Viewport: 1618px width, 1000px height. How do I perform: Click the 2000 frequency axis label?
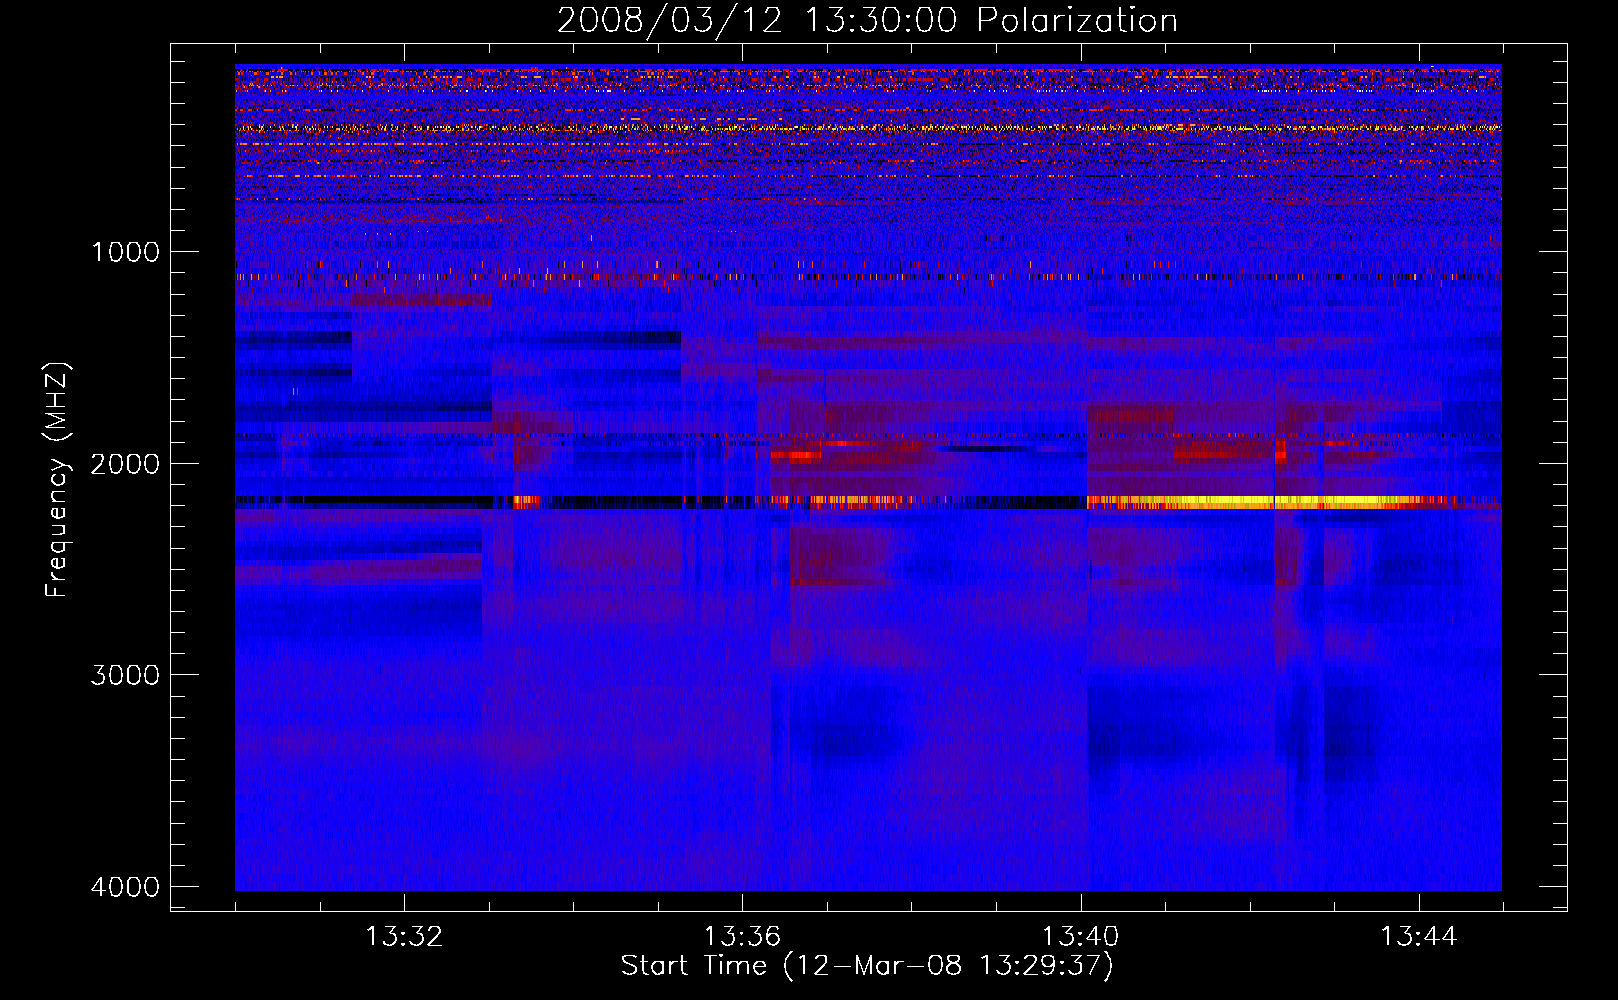[126, 464]
